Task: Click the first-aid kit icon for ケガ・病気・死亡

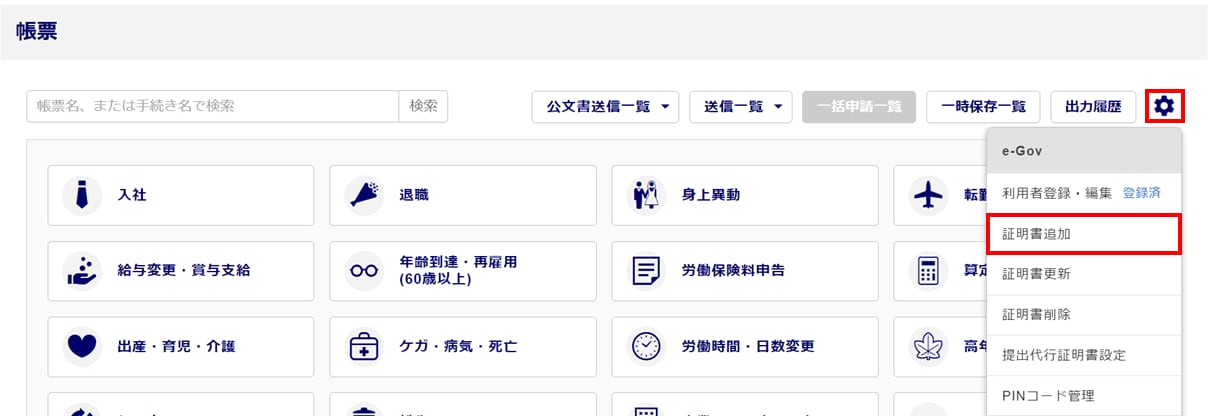Action: [364, 346]
